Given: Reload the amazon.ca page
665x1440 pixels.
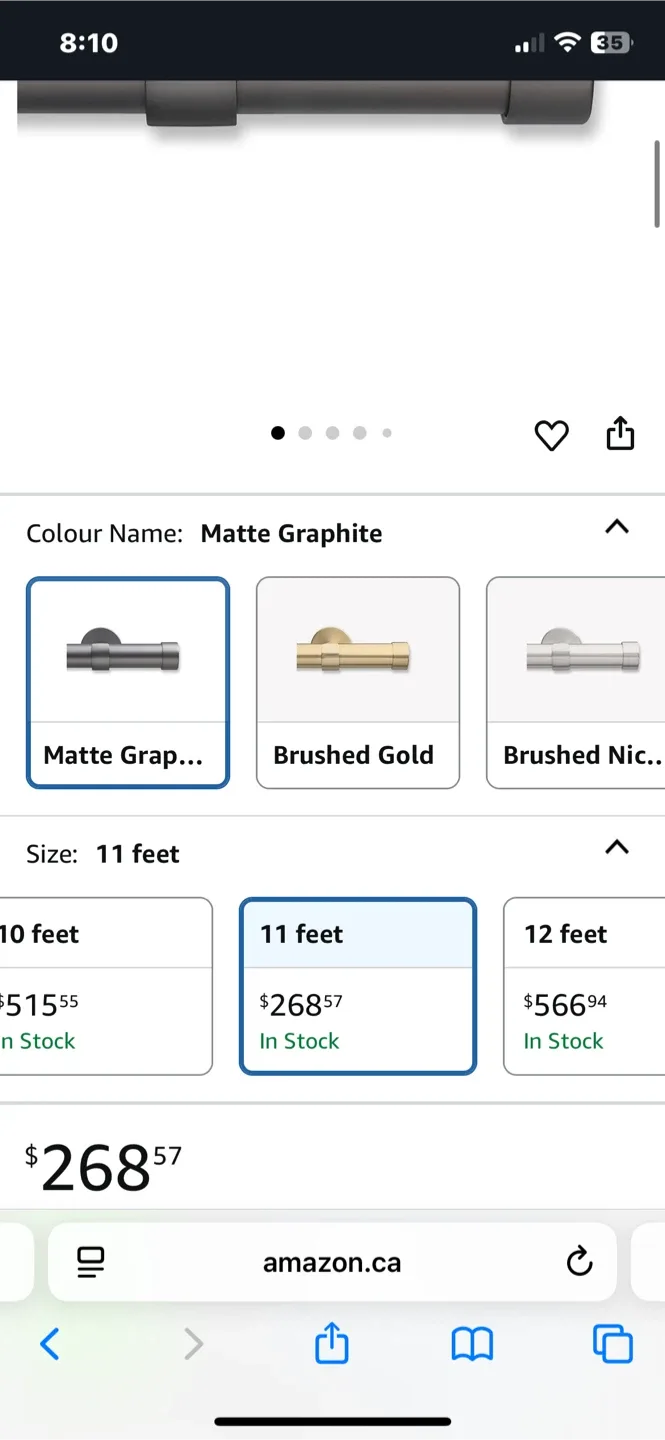Looking at the screenshot, I should [579, 1262].
